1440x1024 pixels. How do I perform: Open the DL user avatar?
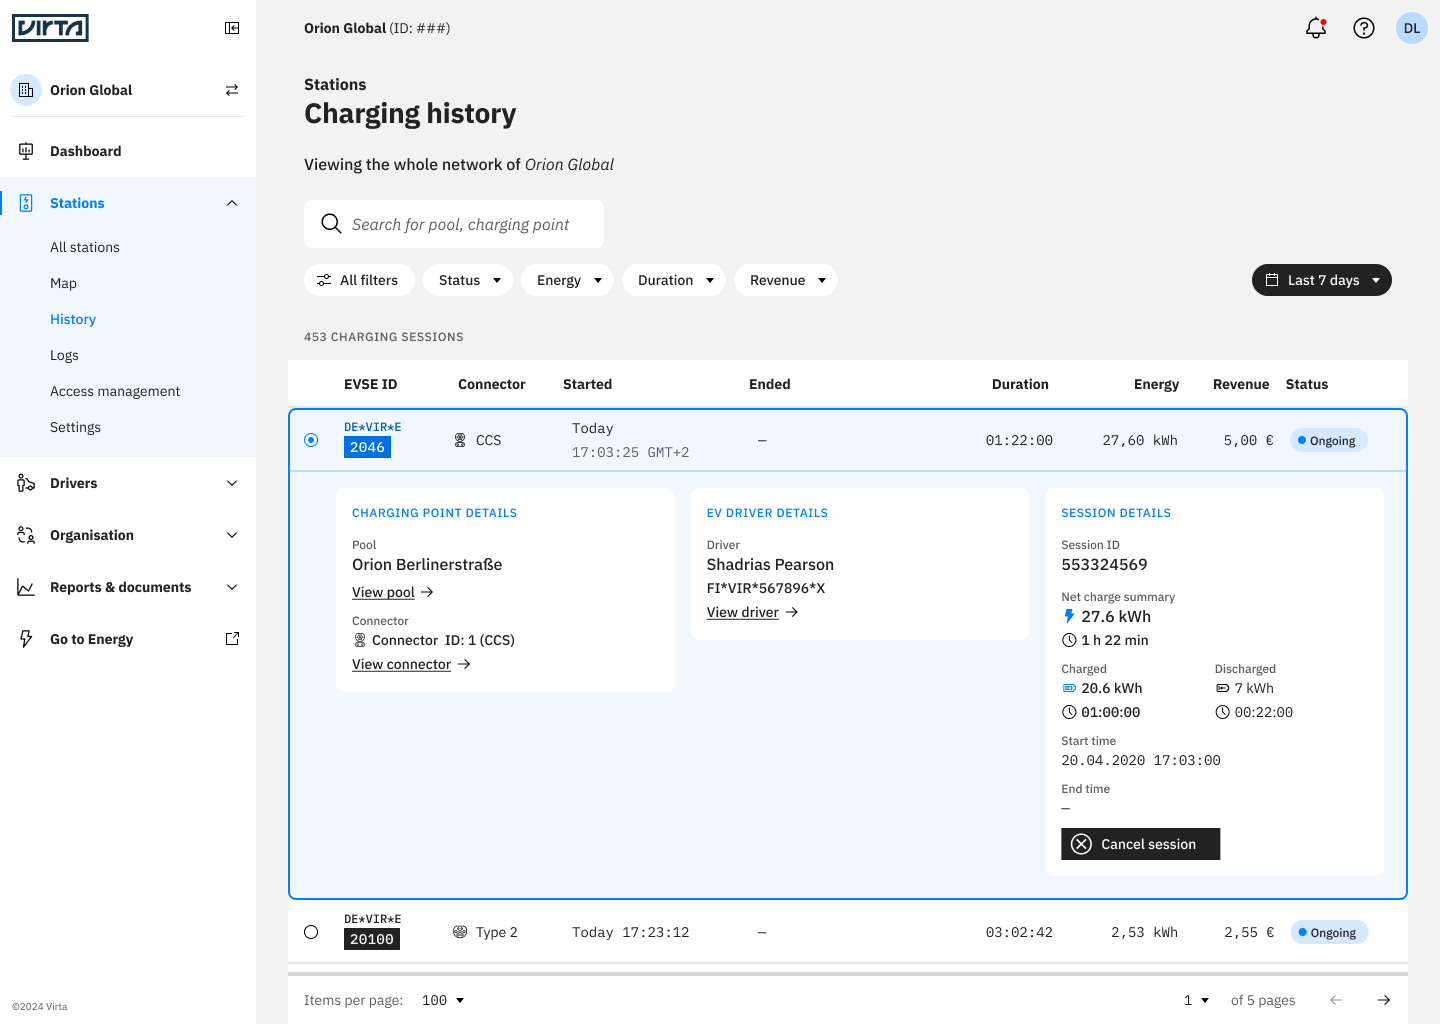(1412, 28)
